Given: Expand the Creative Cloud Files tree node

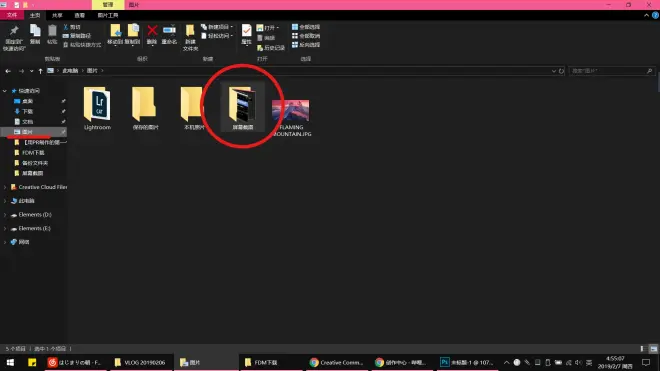Looking at the screenshot, I should click(5, 187).
